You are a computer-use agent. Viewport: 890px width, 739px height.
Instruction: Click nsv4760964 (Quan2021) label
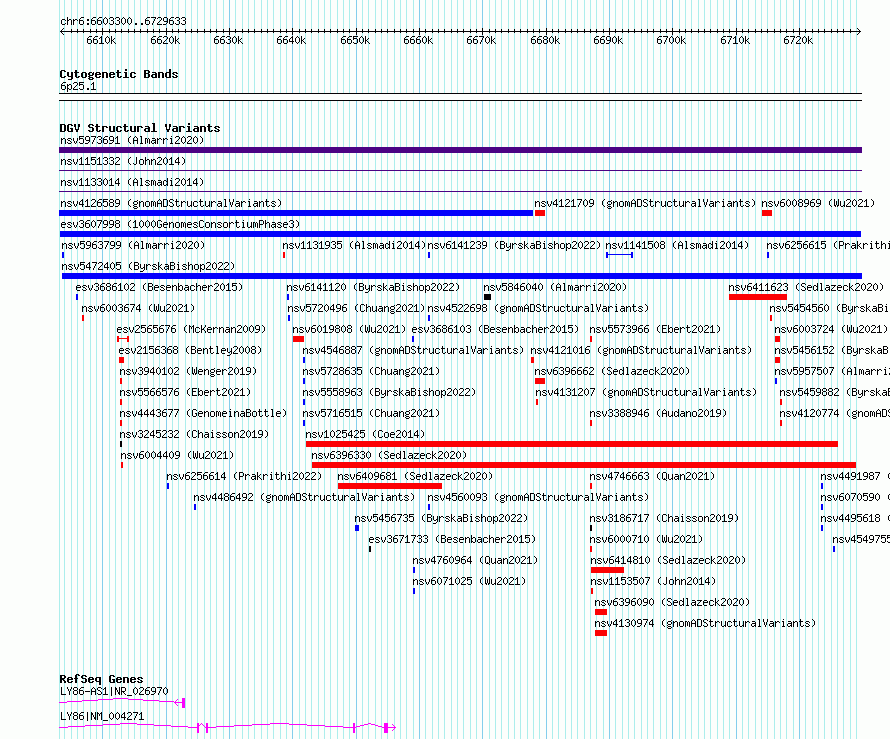[475, 560]
